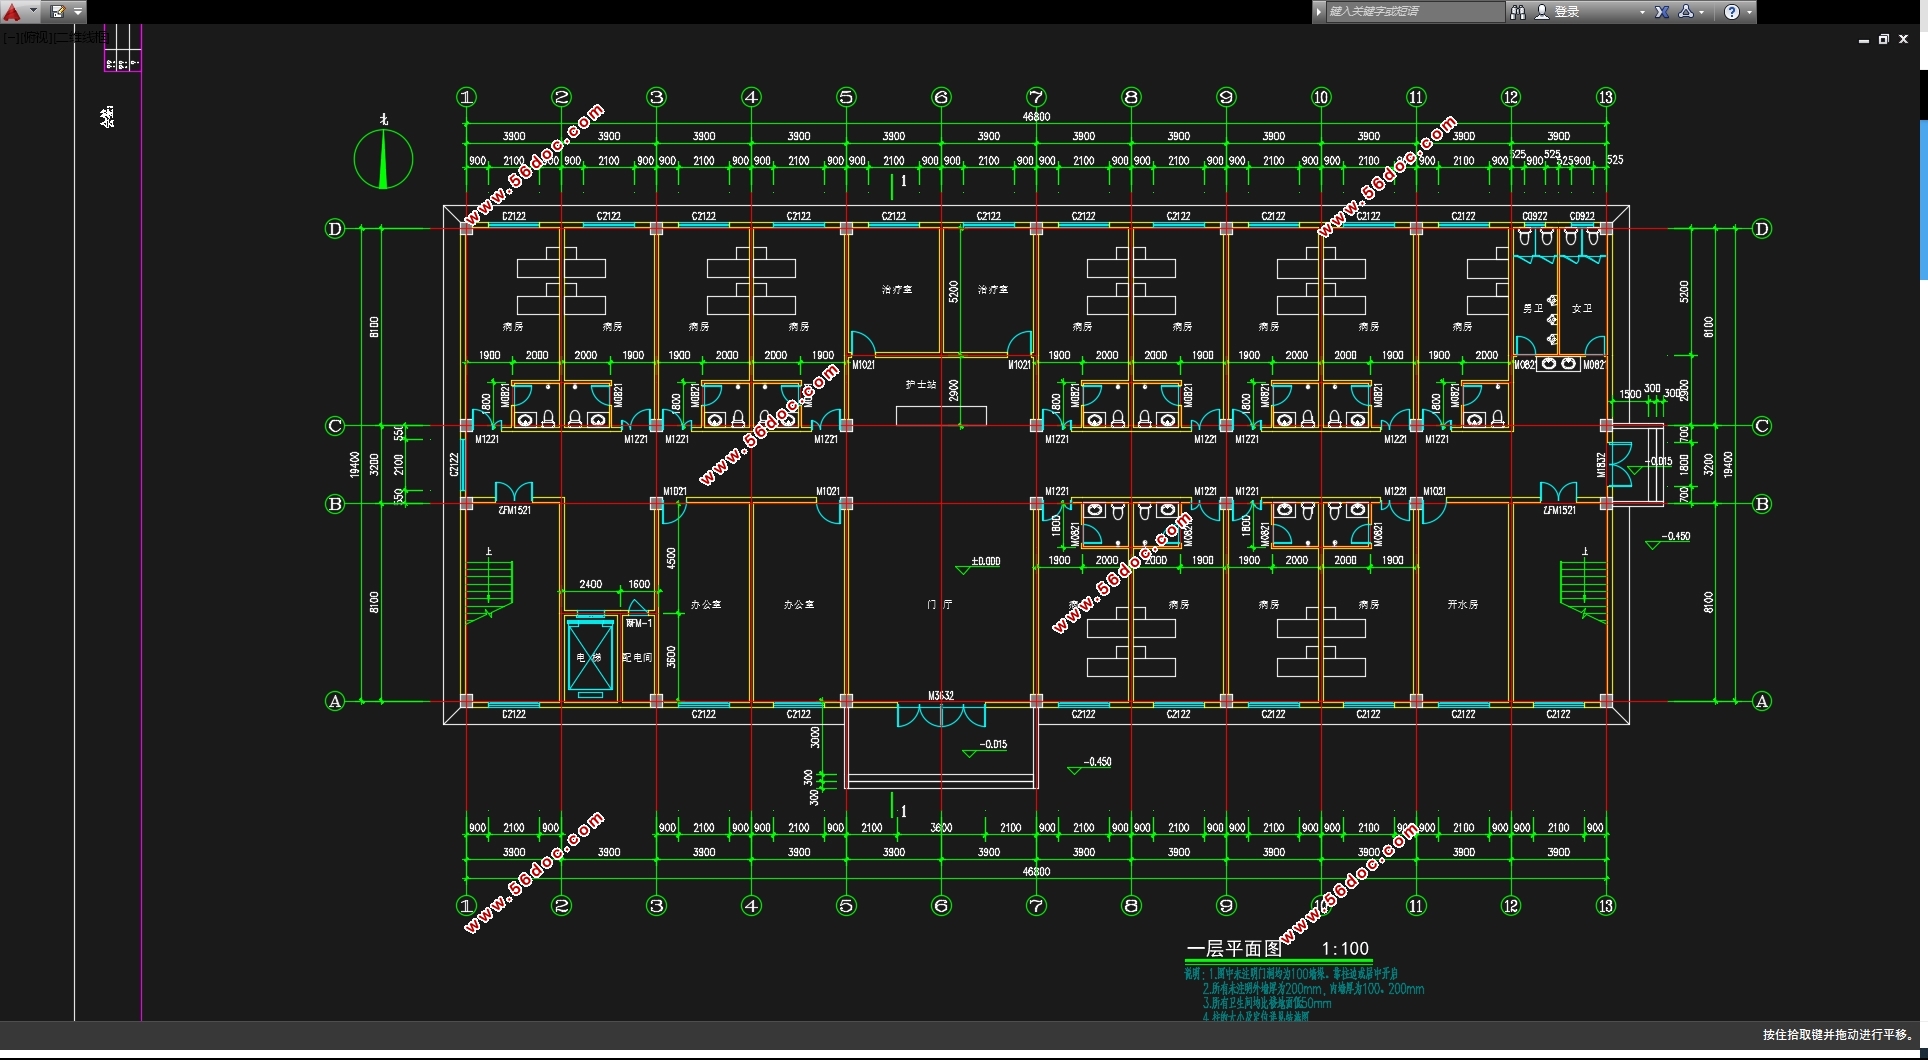This screenshot has width=1928, height=1060.
Task: Select the 门 厅 lobby label
Action: tap(940, 605)
